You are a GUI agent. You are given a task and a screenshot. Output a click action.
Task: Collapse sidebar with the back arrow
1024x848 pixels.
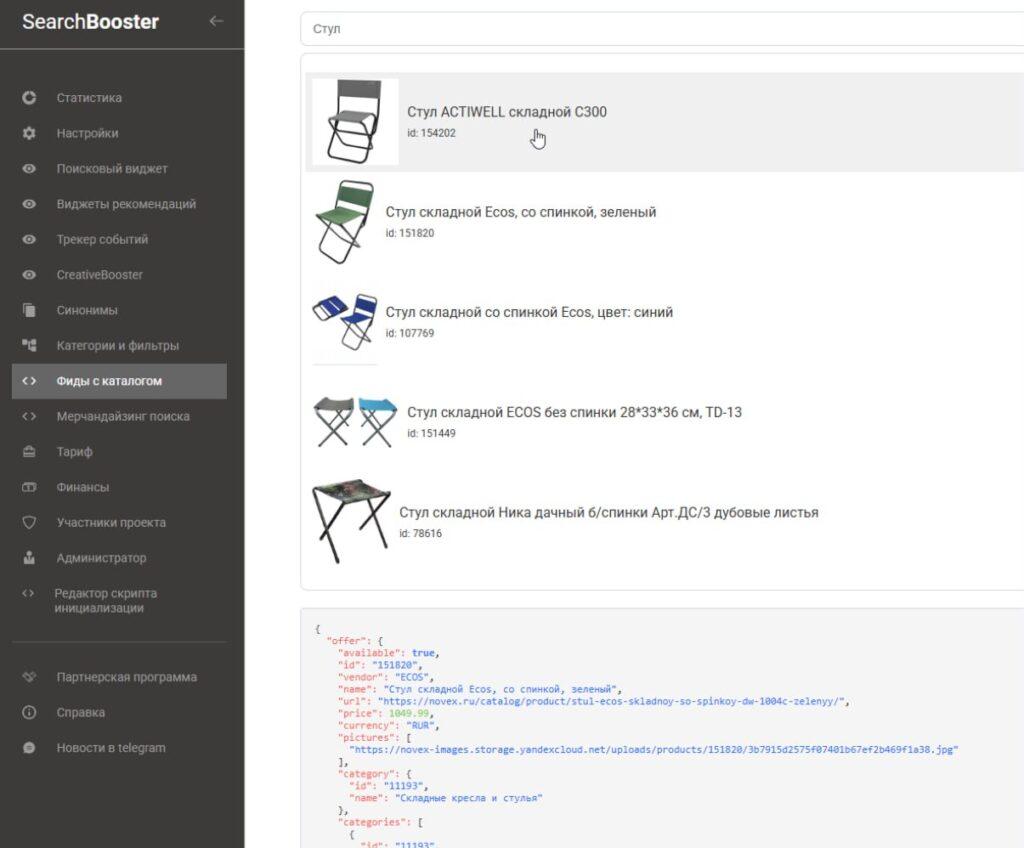click(x=216, y=21)
